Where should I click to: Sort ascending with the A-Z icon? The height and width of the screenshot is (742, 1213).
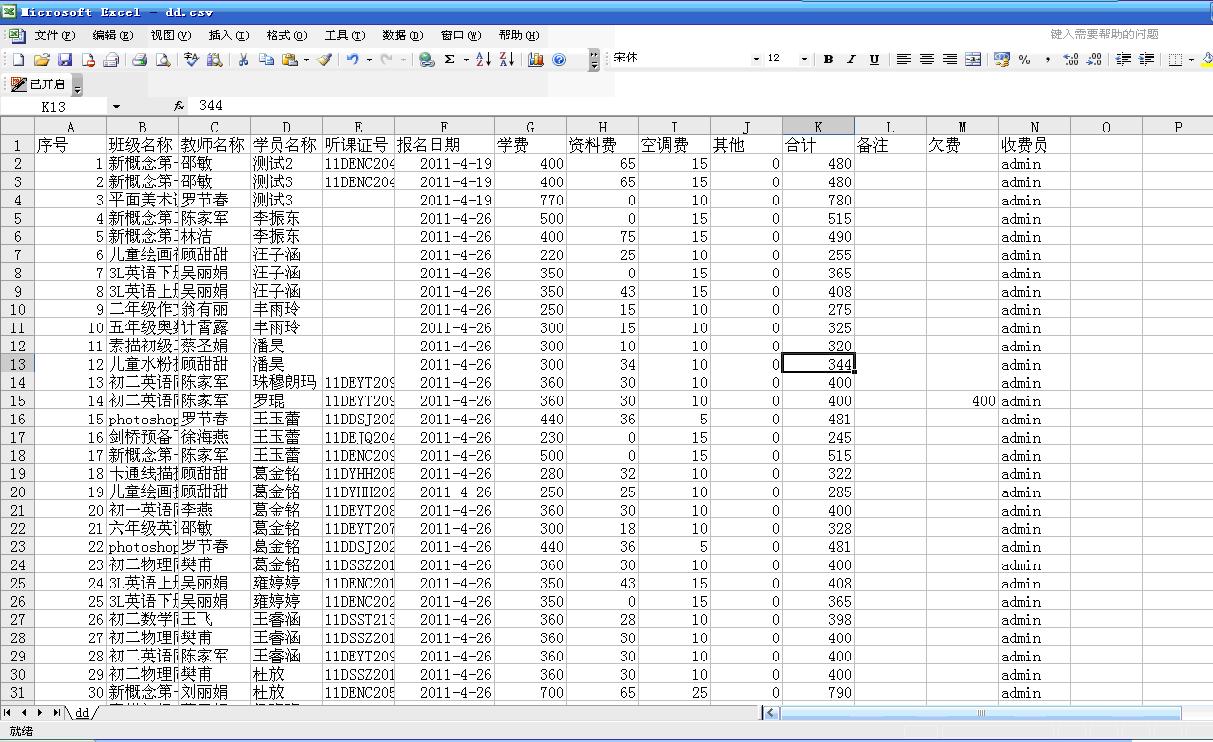click(x=483, y=60)
